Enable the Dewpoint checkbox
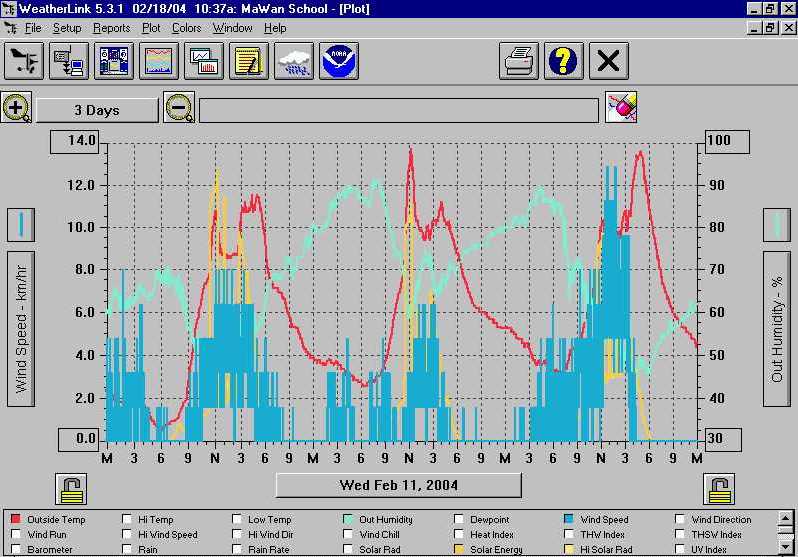Image resolution: width=798 pixels, height=557 pixels. [x=459, y=519]
